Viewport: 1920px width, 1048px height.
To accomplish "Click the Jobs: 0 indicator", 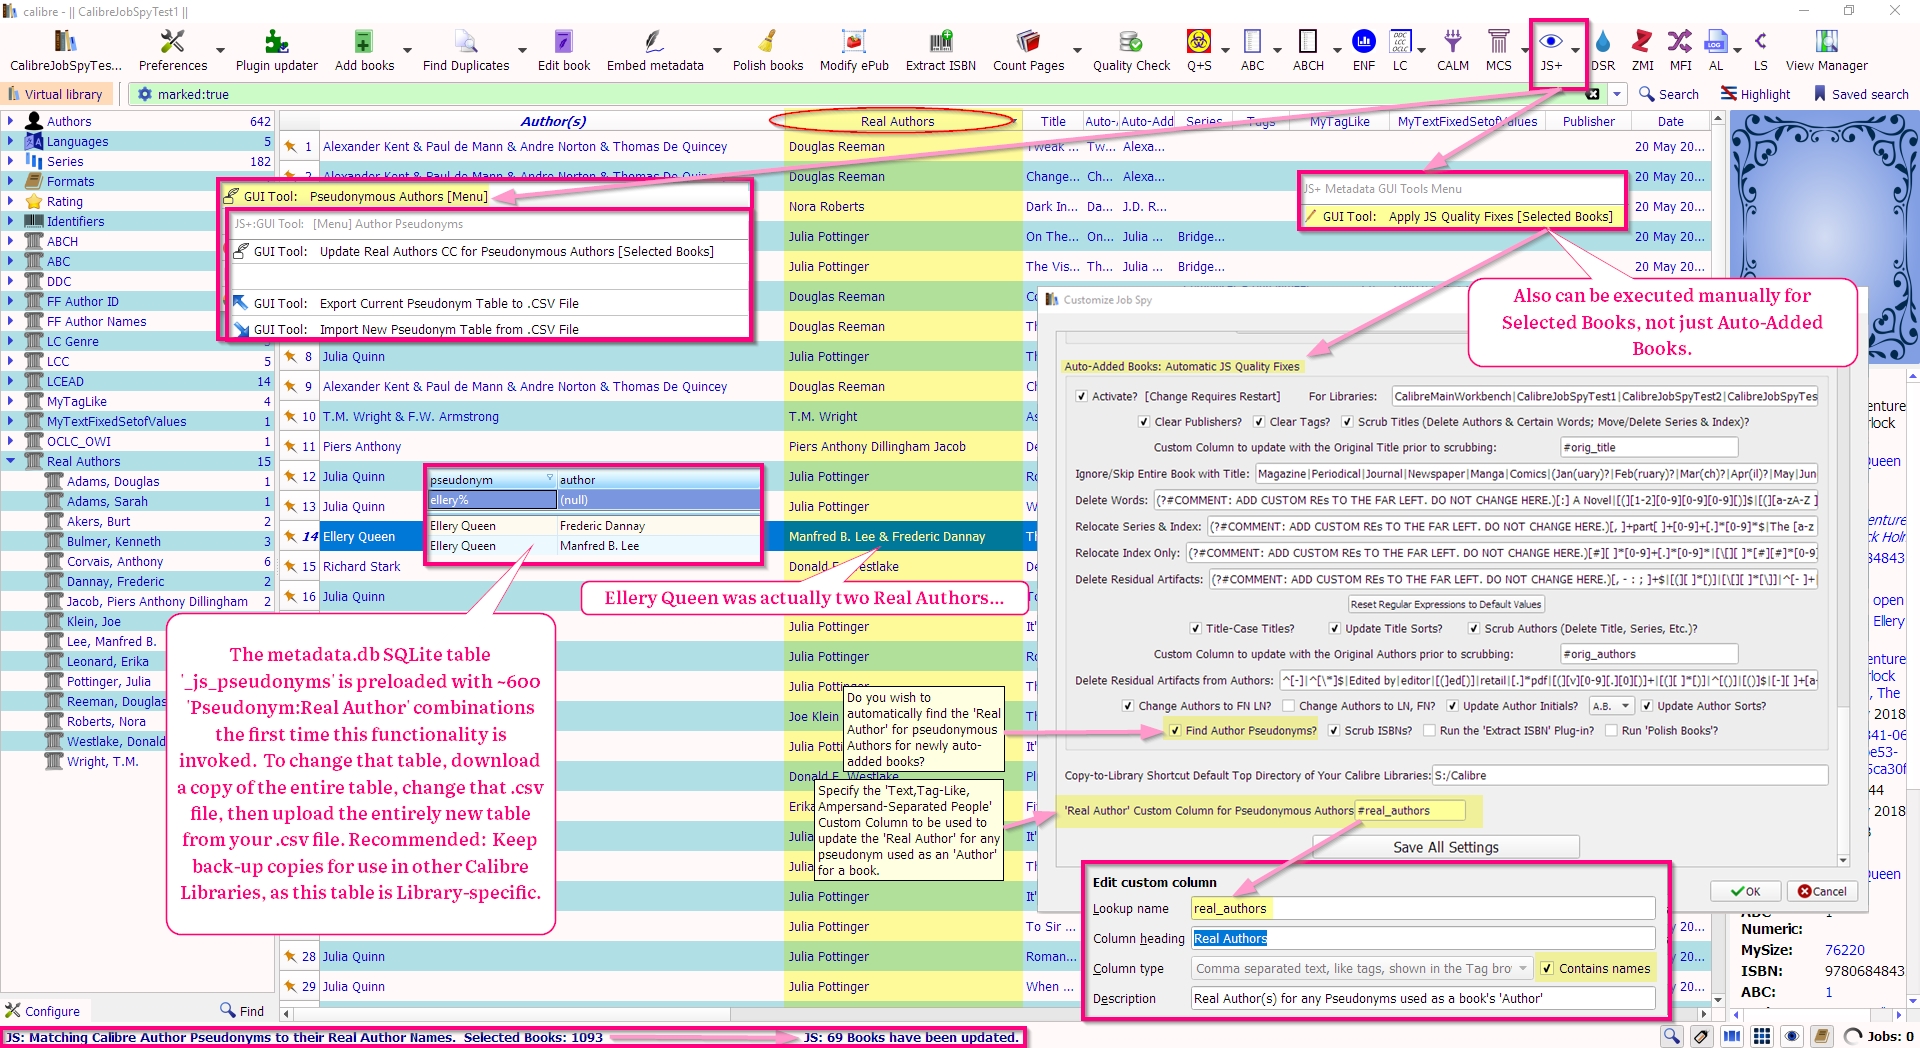I will coord(1879,1036).
